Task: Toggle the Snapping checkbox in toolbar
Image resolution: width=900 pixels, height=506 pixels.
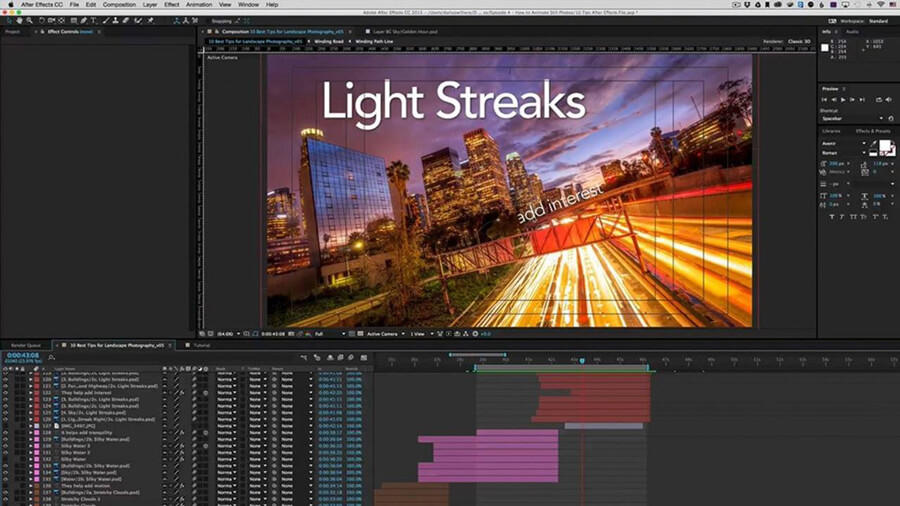Action: click(x=208, y=21)
